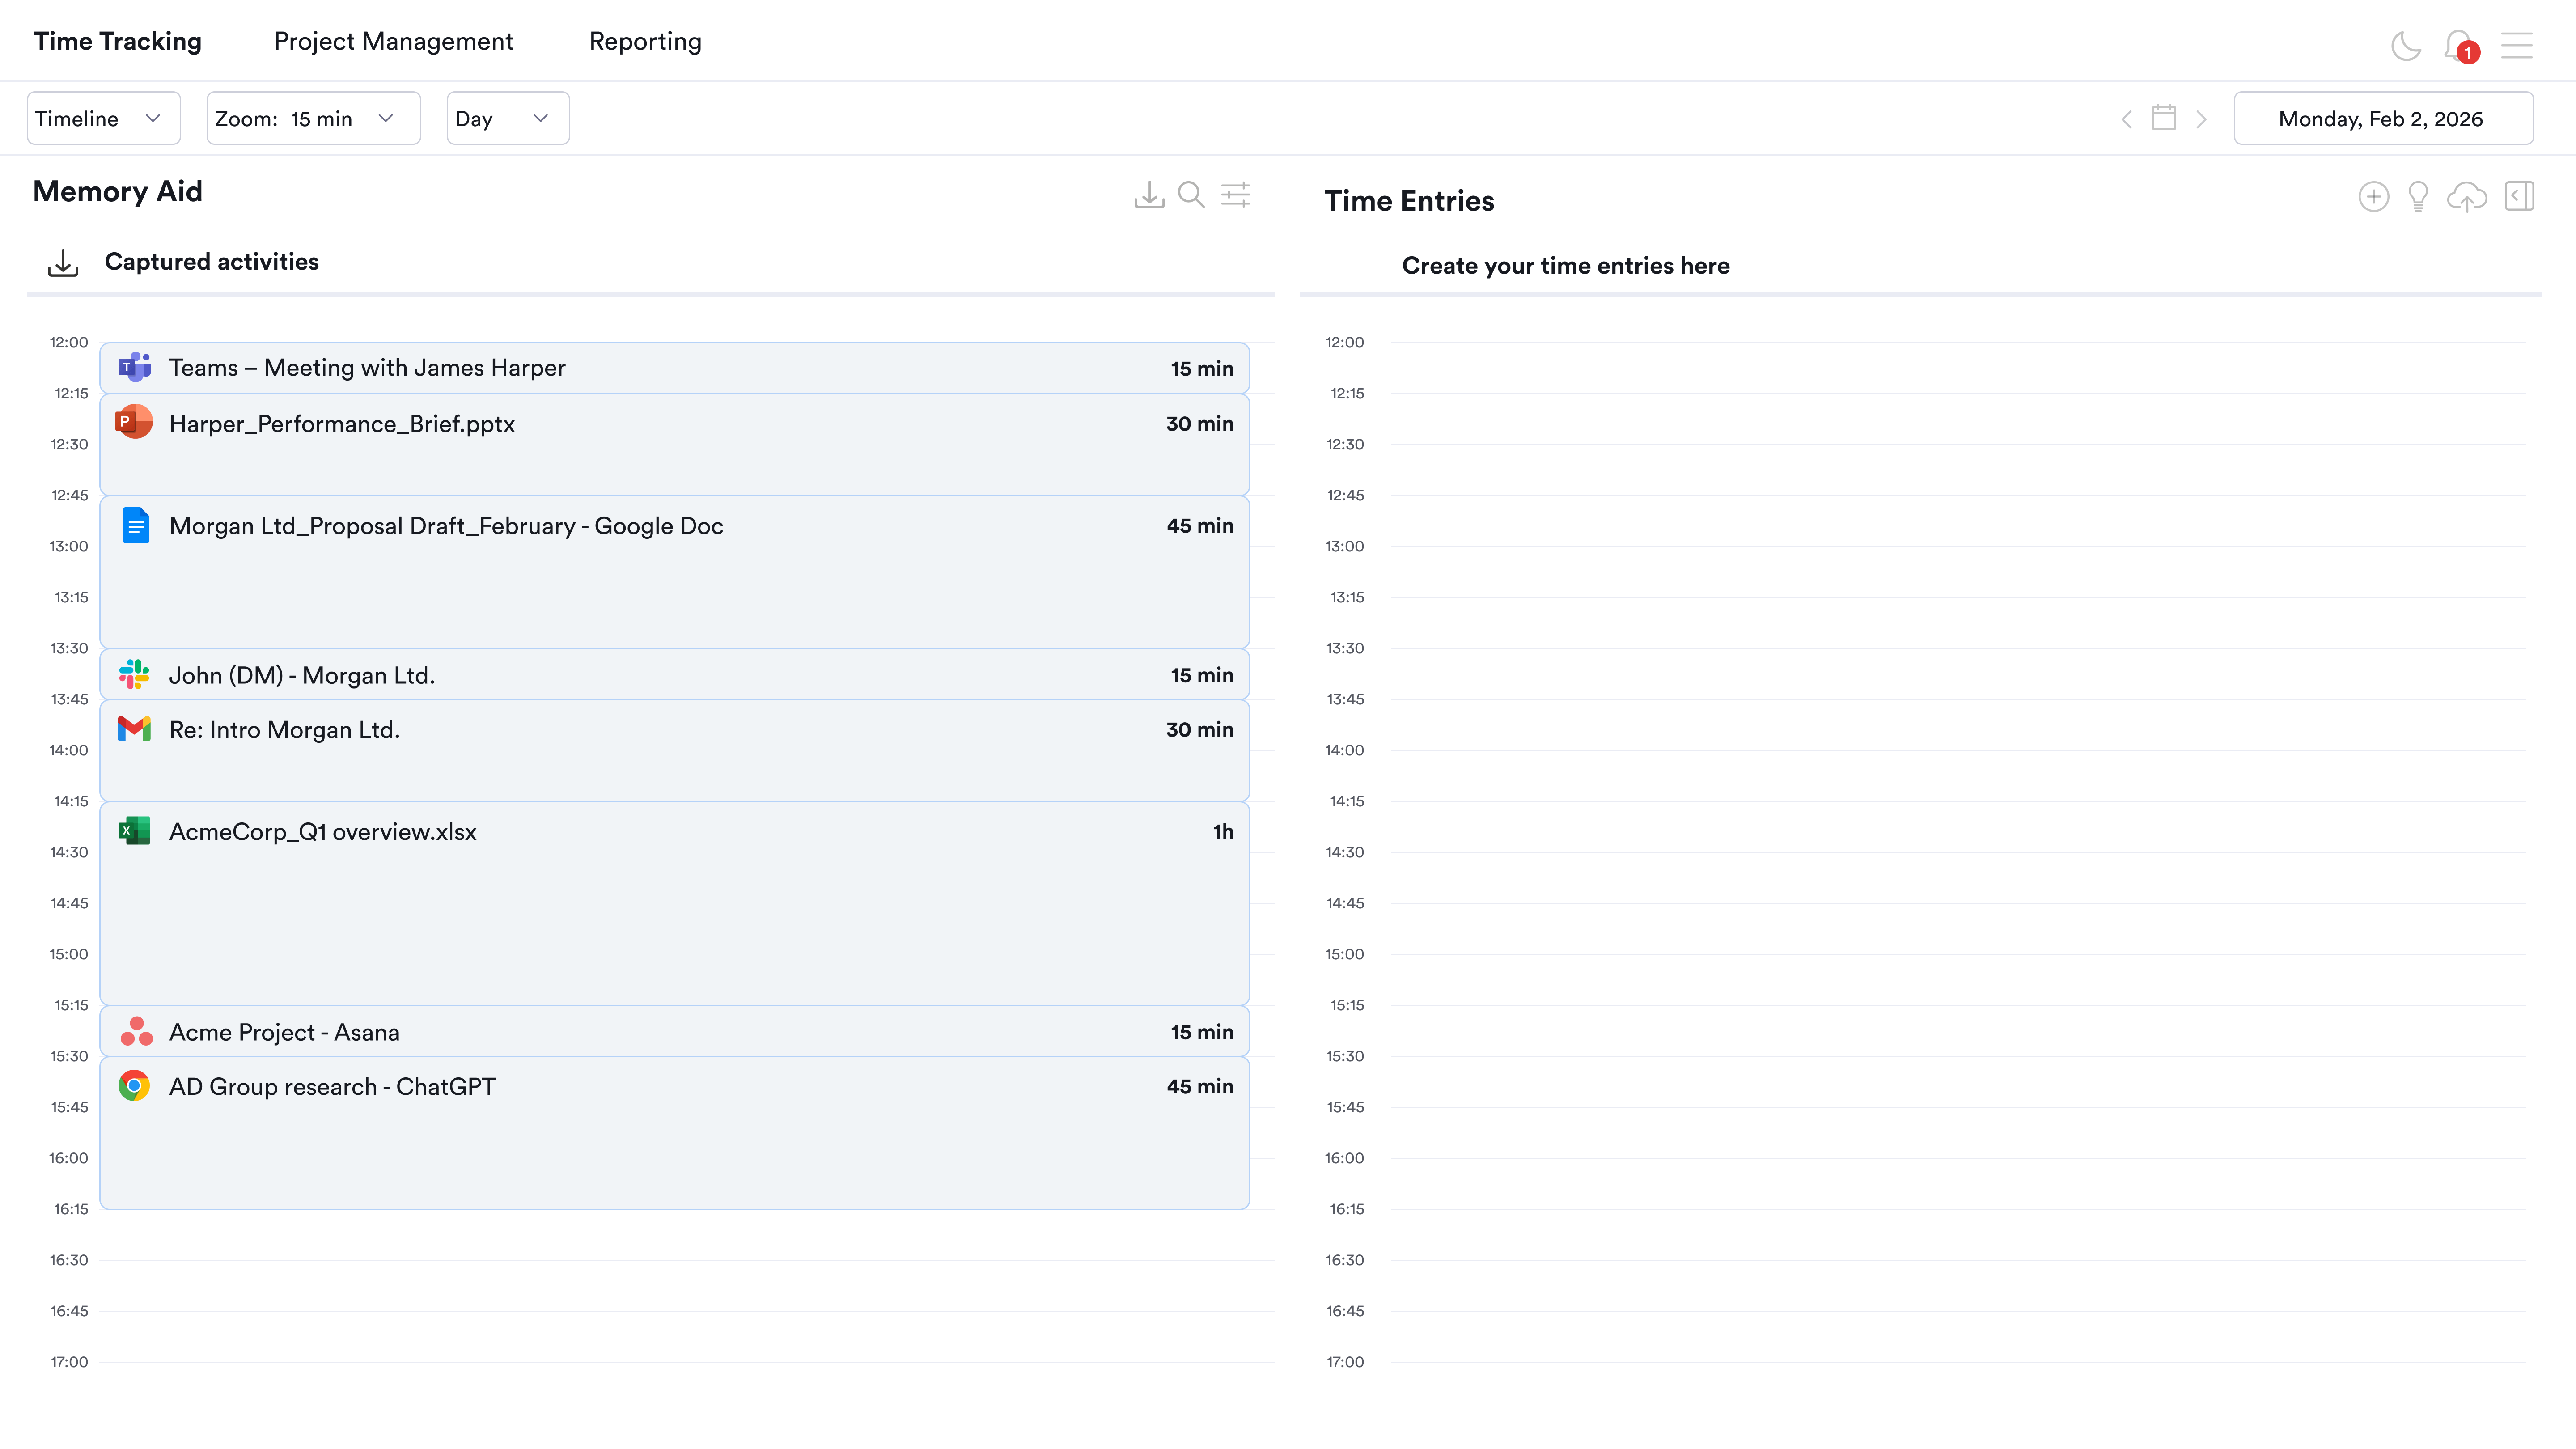Select the AcmeCorp_Q1 overview.xlsx activity
2576x1449 pixels.
674,902
